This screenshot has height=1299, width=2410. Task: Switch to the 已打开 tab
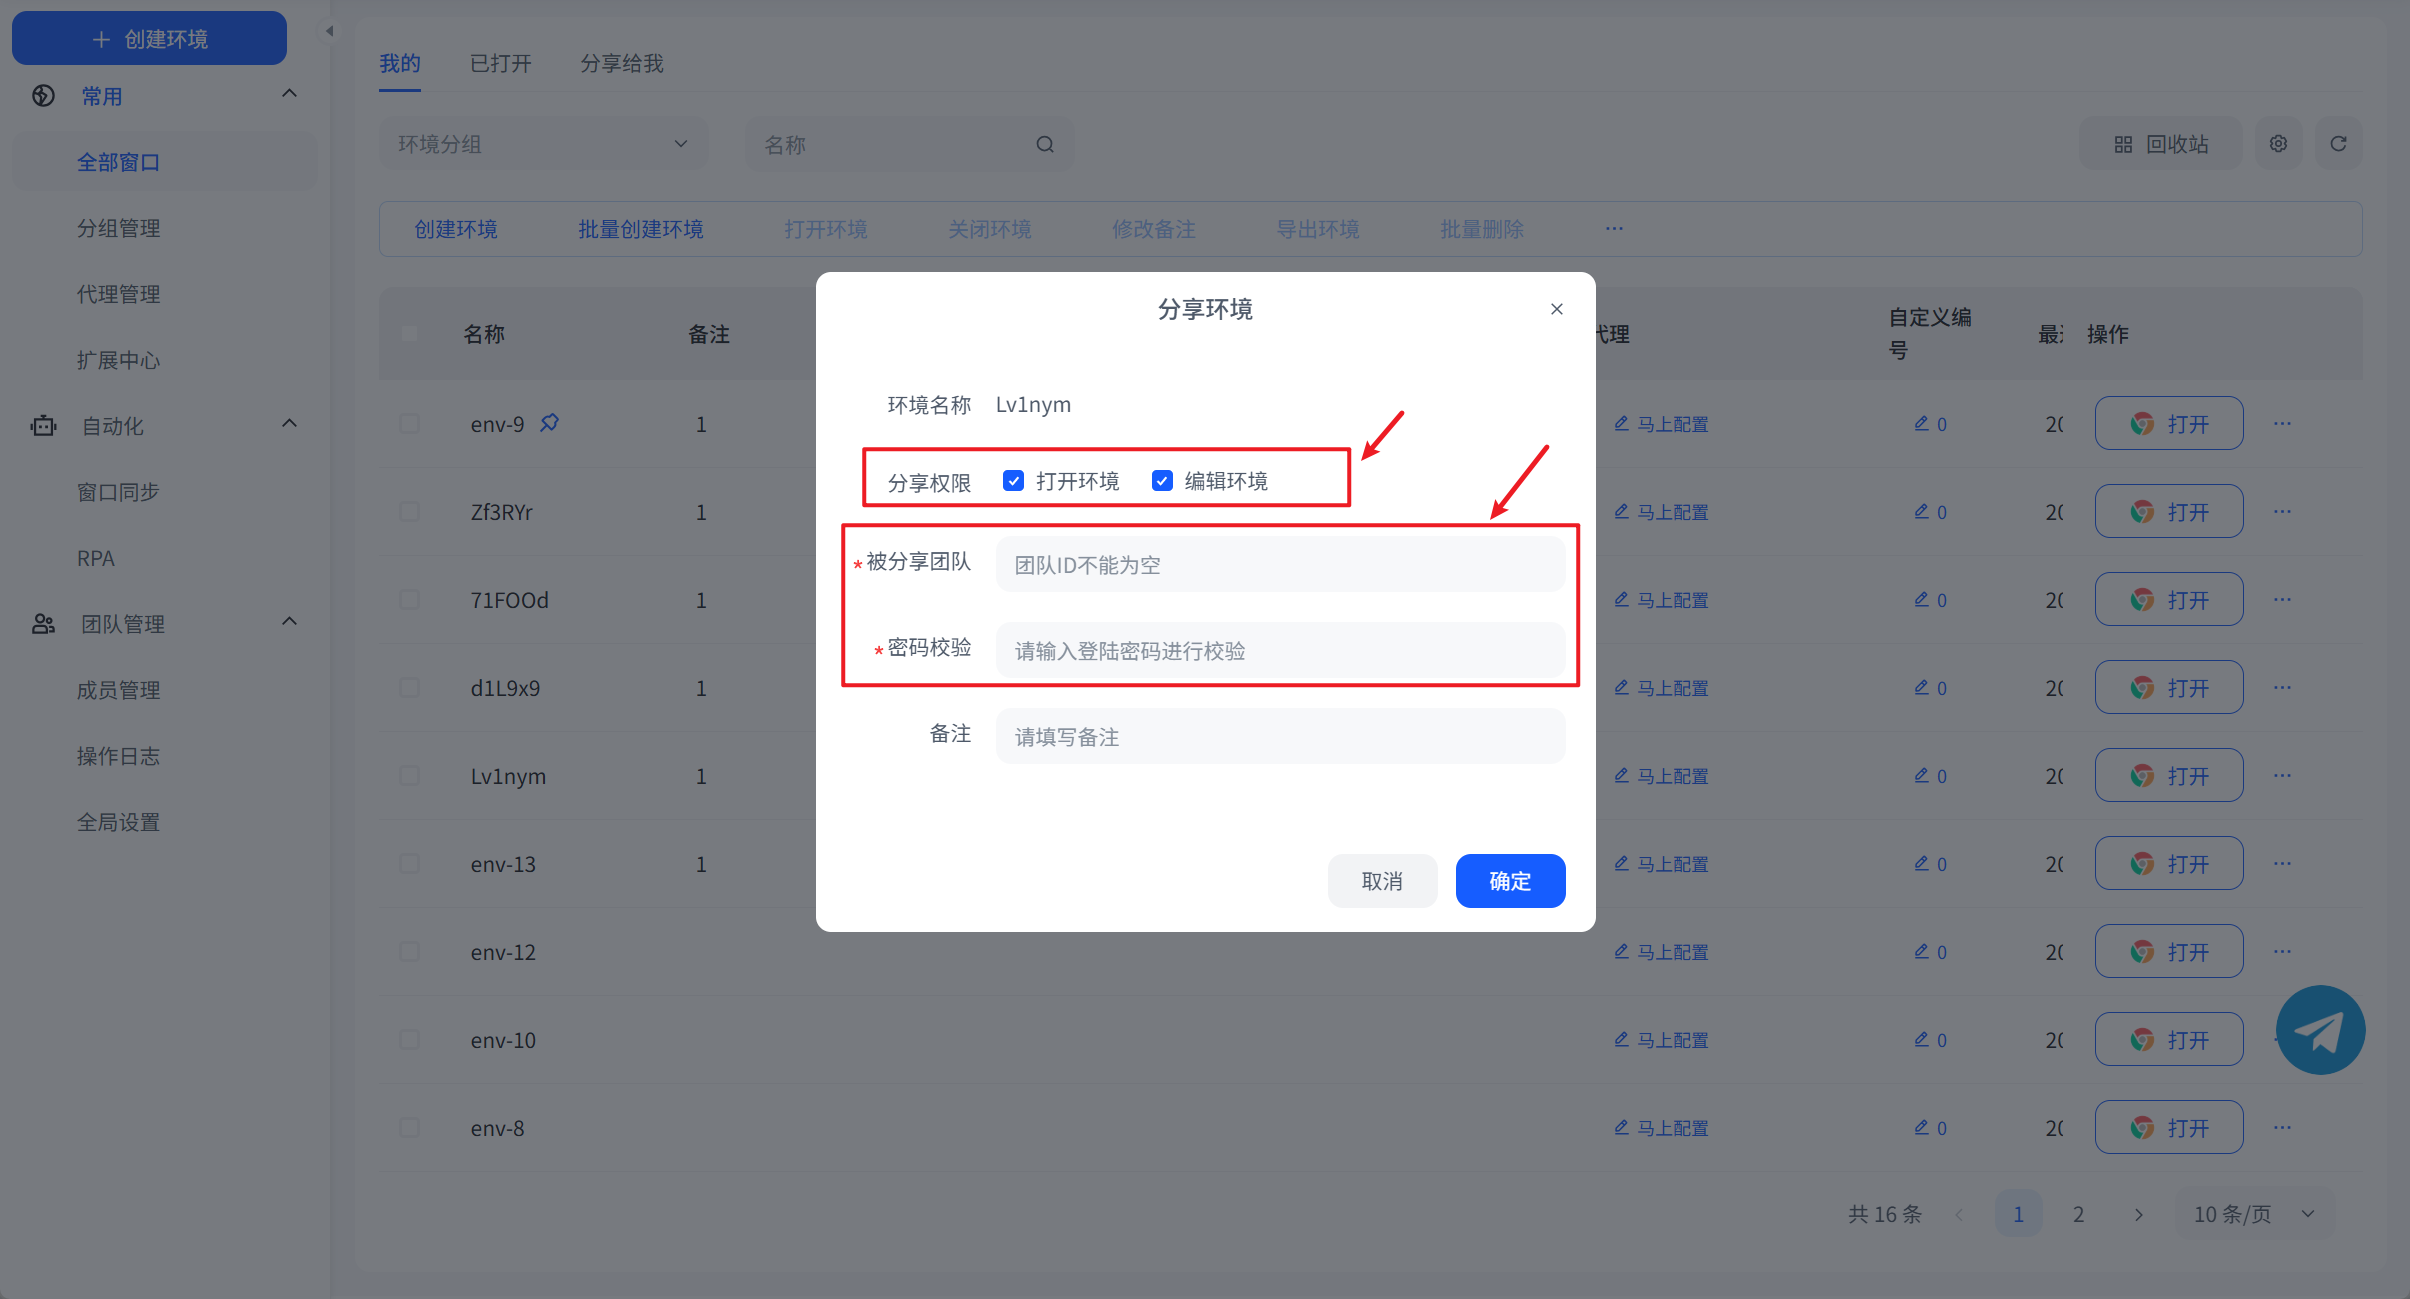point(500,64)
